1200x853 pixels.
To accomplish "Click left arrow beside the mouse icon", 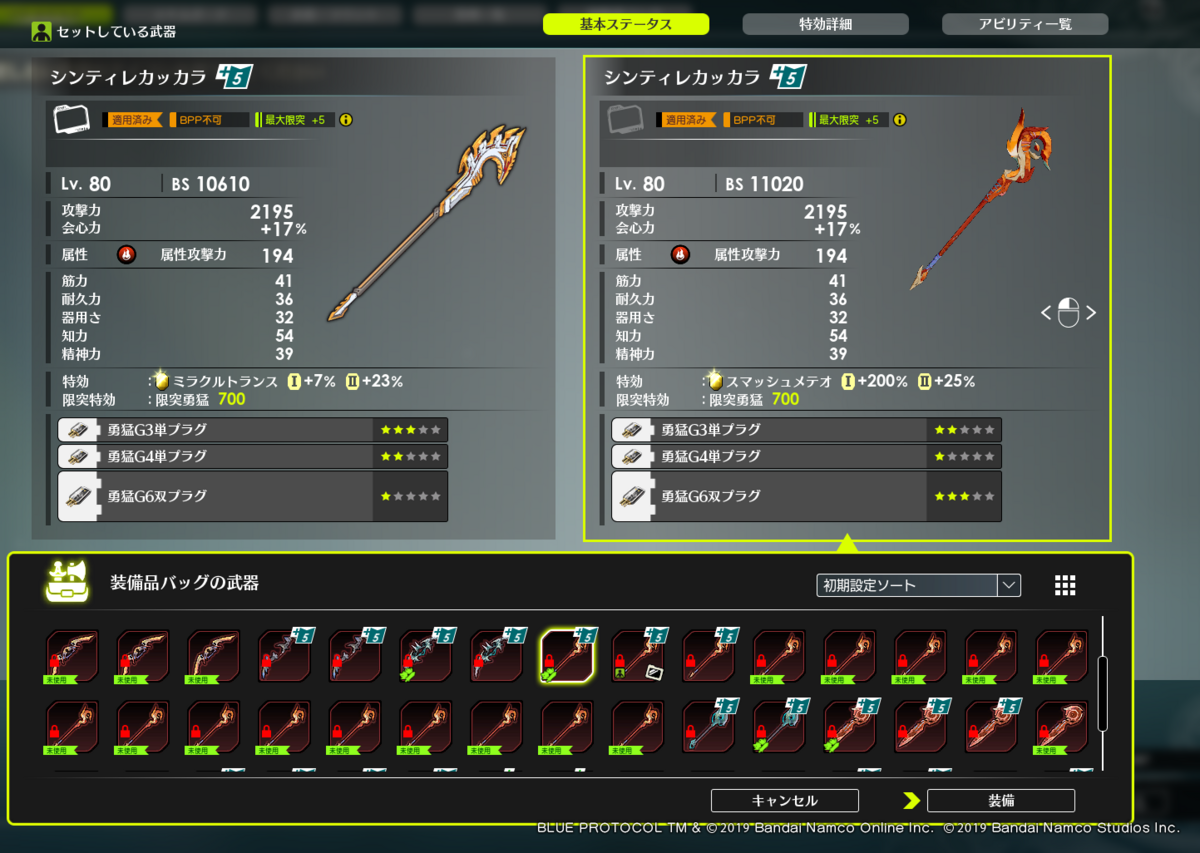I will point(1046,313).
